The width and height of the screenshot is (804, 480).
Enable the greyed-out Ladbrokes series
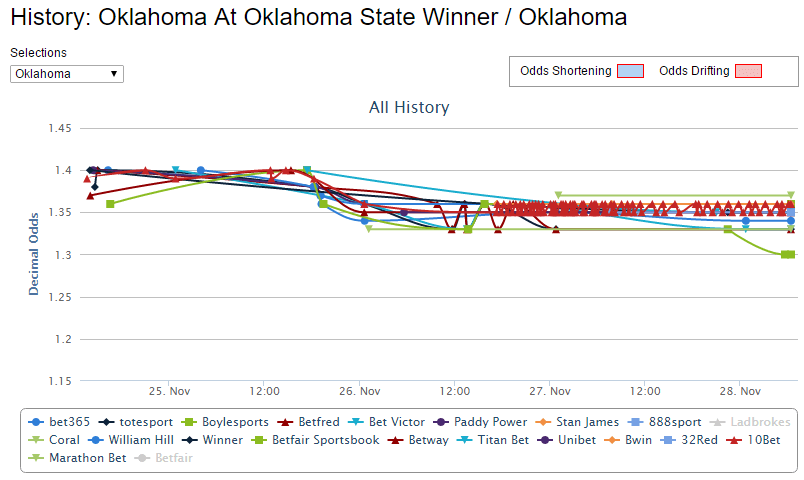pyautogui.click(x=750, y=422)
